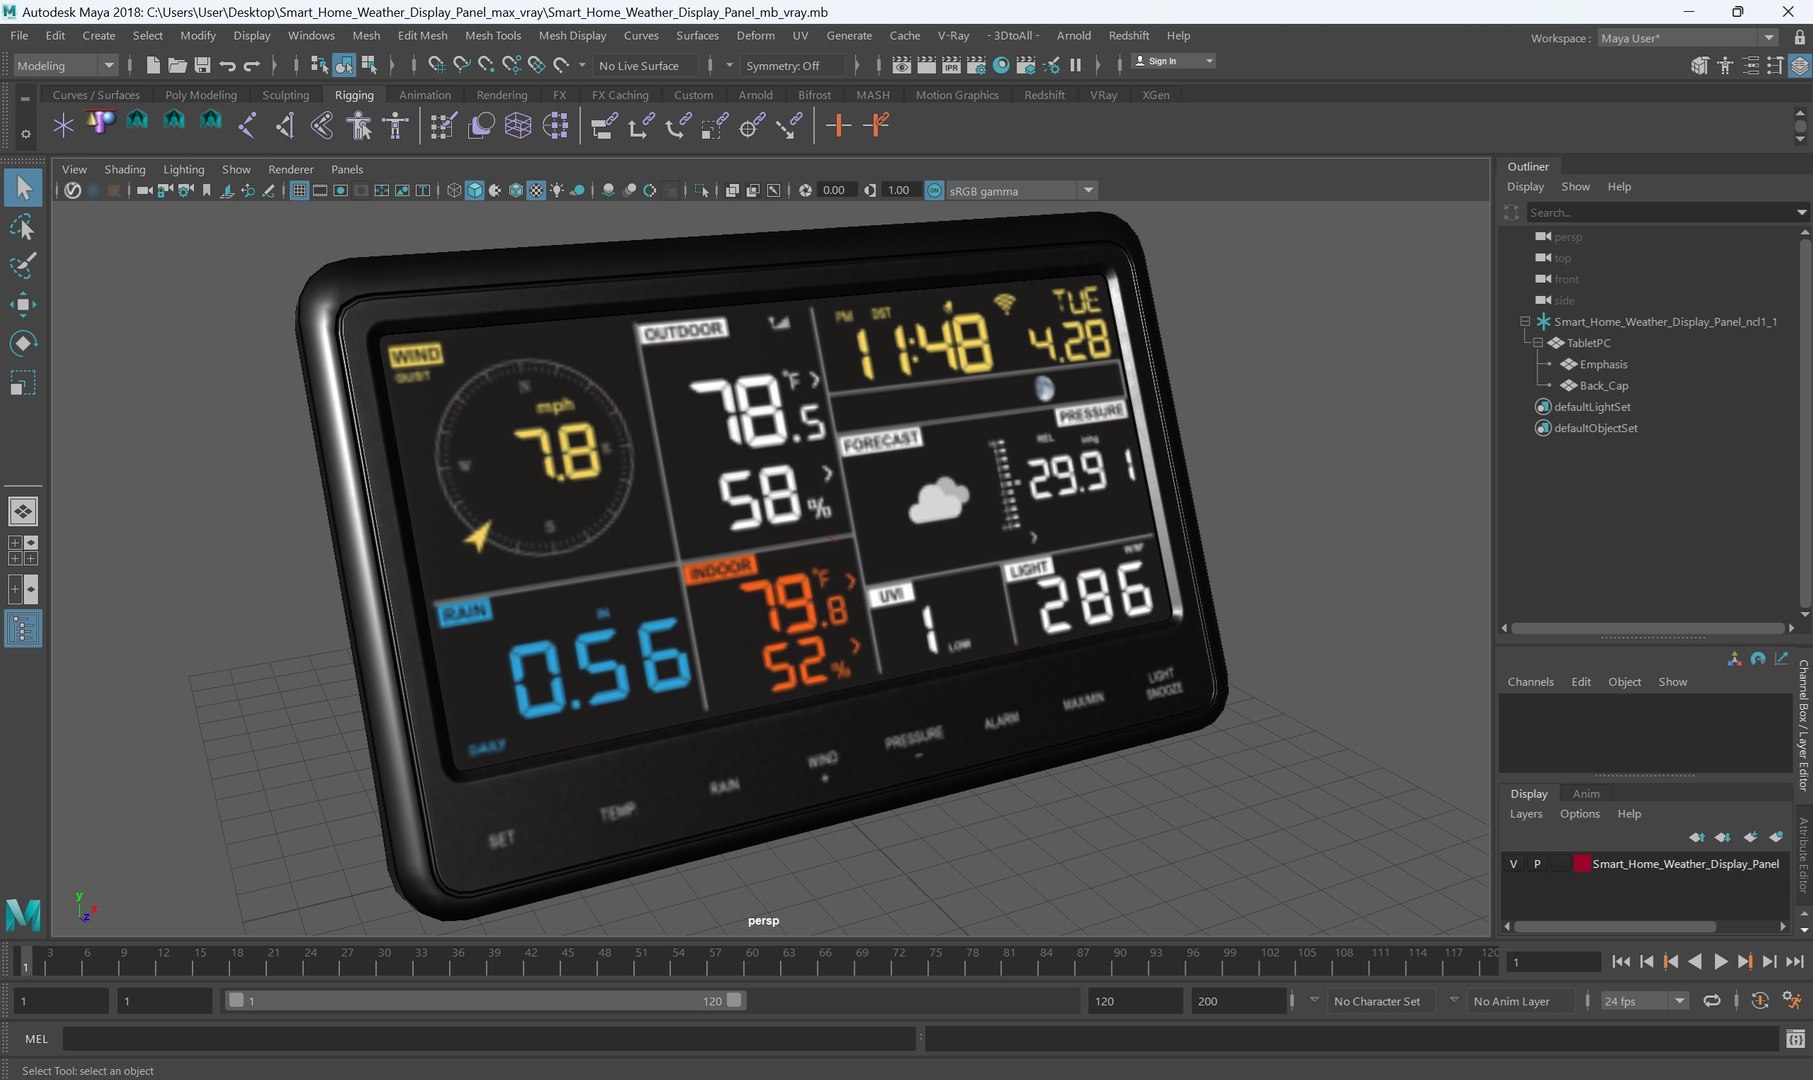Click the Outliner search field
The width and height of the screenshot is (1813, 1080).
[x=1667, y=212]
